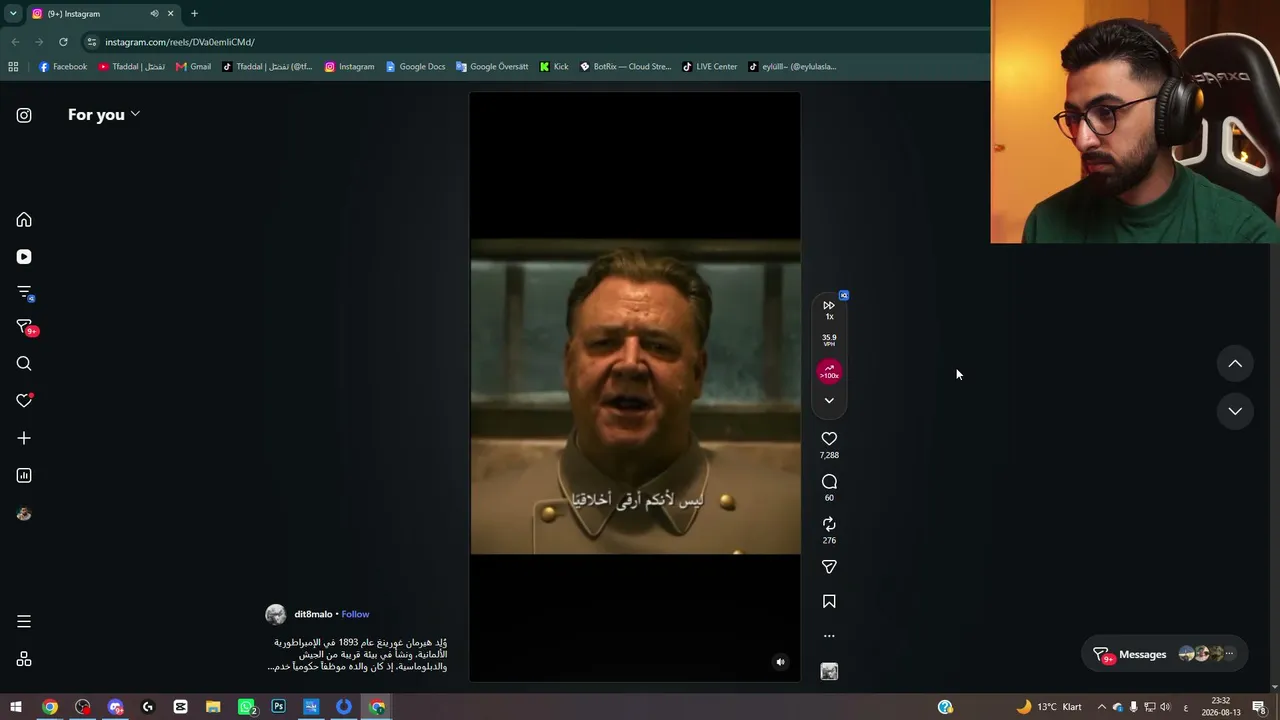Open dit8malo profile username
The width and height of the screenshot is (1280, 720).
(x=313, y=614)
